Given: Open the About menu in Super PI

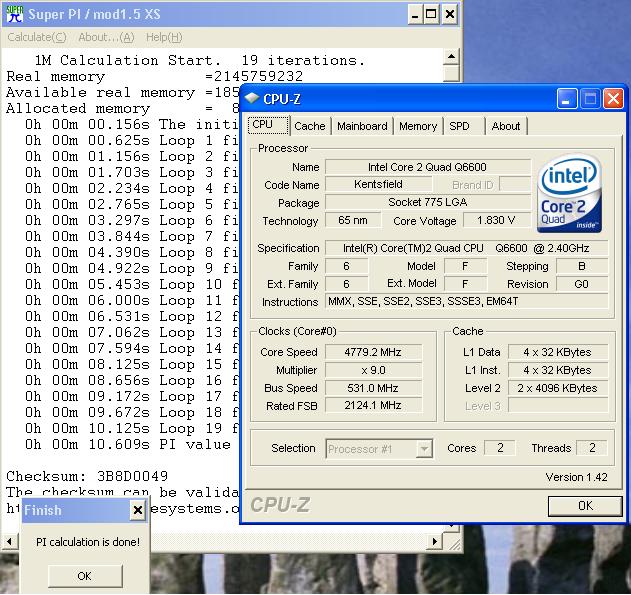Looking at the screenshot, I should [106, 37].
